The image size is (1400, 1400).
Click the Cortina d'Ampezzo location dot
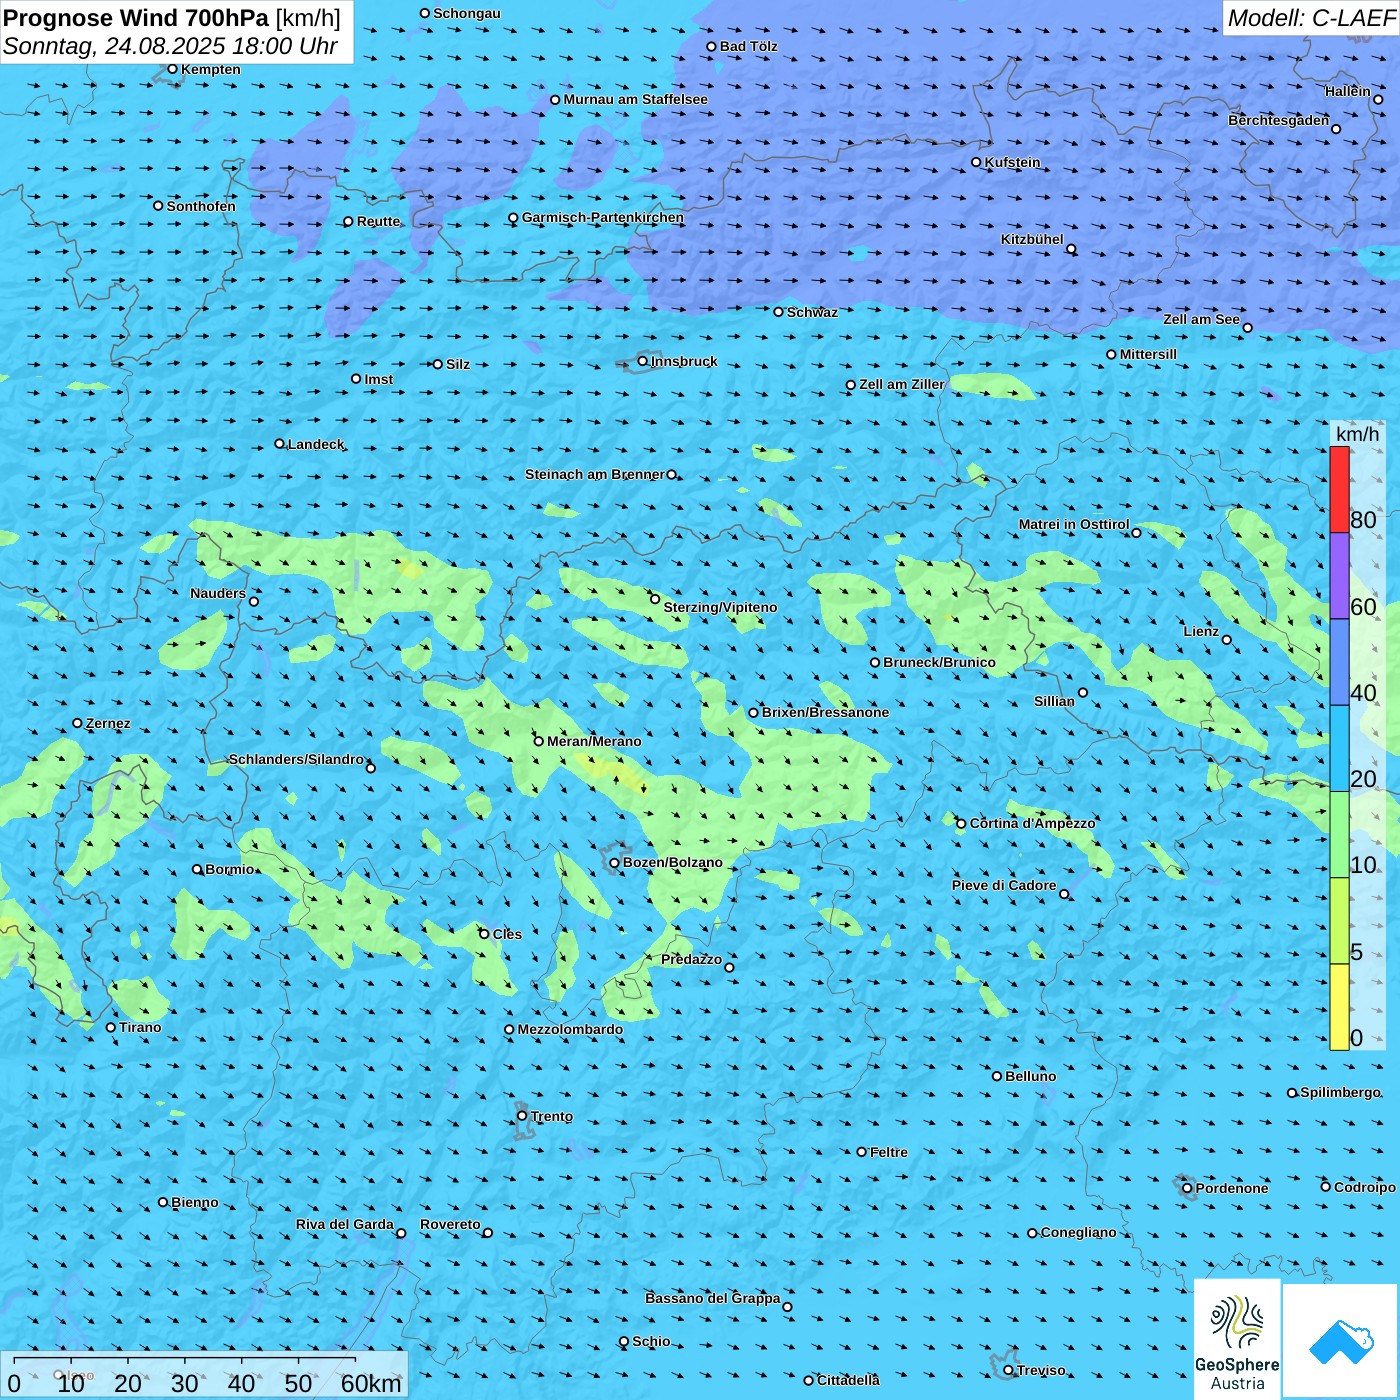(962, 824)
